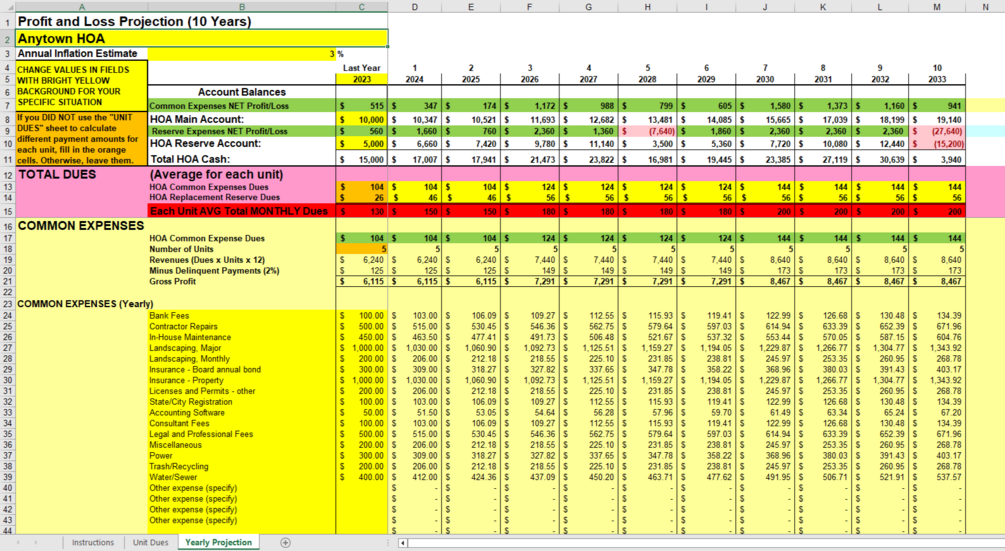
Task: Click the select-all corner of the grid
Action: click(x=7, y=7)
